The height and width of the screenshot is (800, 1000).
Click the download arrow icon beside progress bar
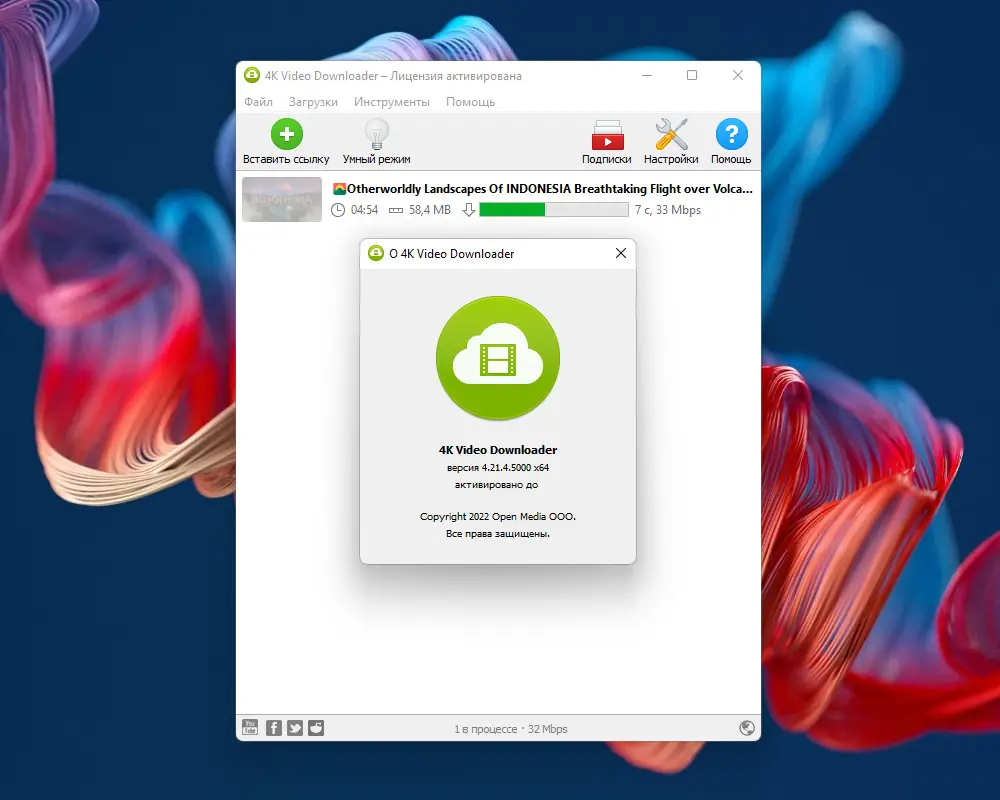point(469,210)
